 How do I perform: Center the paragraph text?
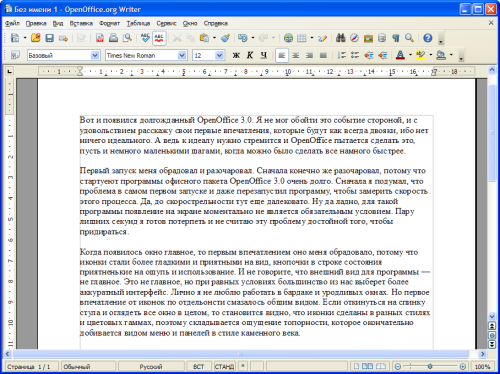coord(295,55)
